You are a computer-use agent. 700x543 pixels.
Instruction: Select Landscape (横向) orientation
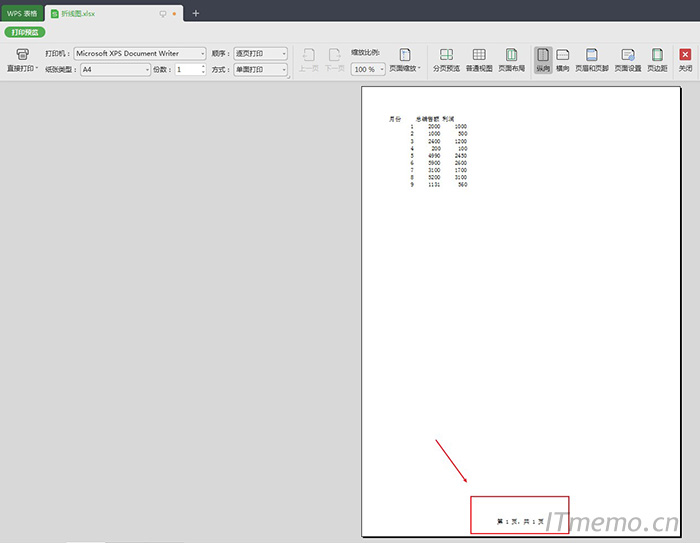(563, 55)
